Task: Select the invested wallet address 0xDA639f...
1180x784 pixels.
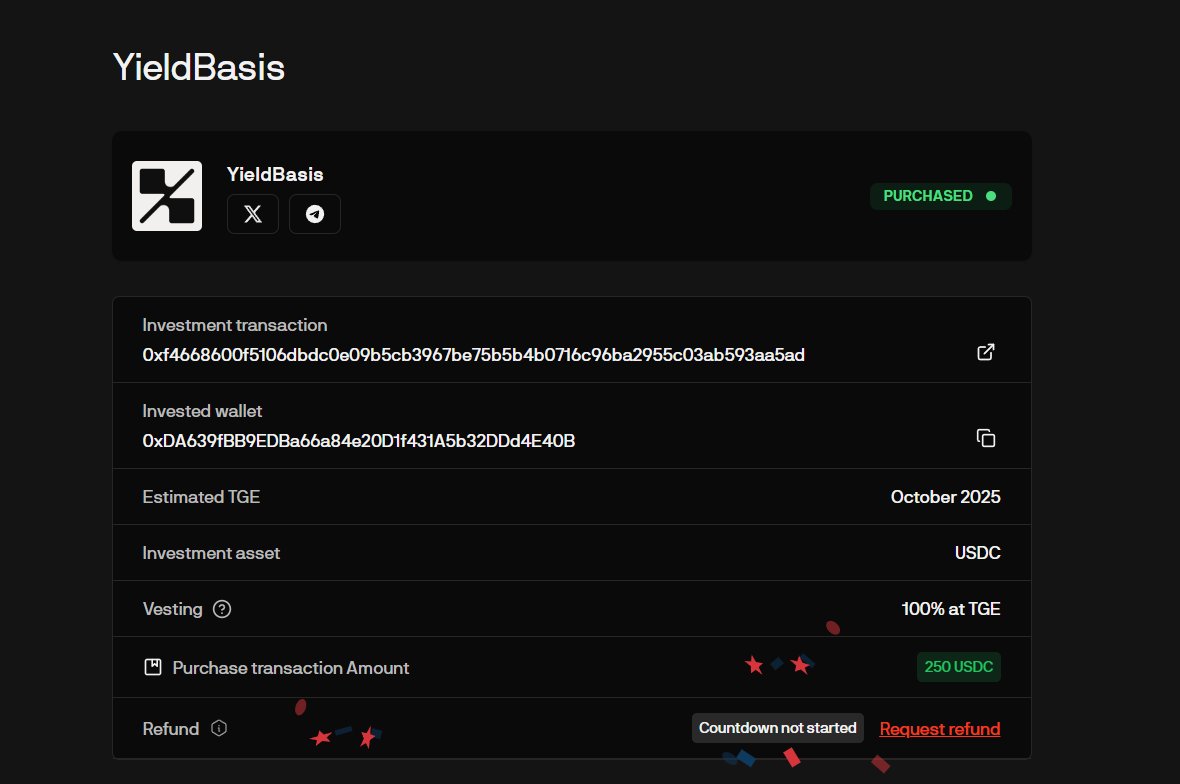Action: click(358, 441)
